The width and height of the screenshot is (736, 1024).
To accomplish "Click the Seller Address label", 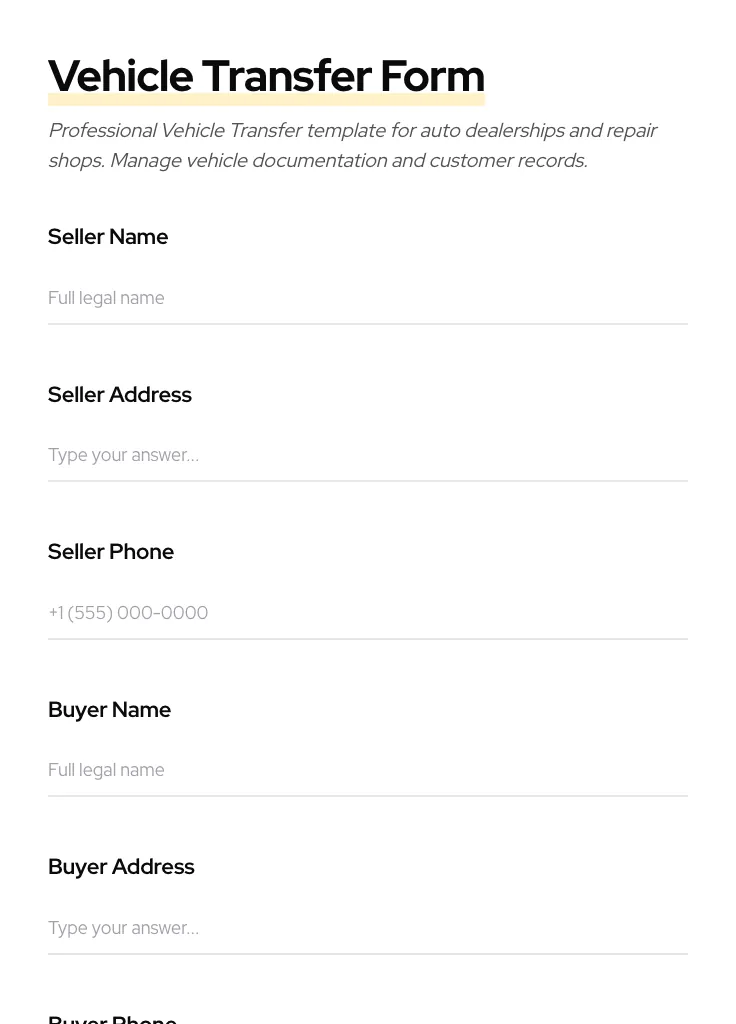I will coord(120,395).
